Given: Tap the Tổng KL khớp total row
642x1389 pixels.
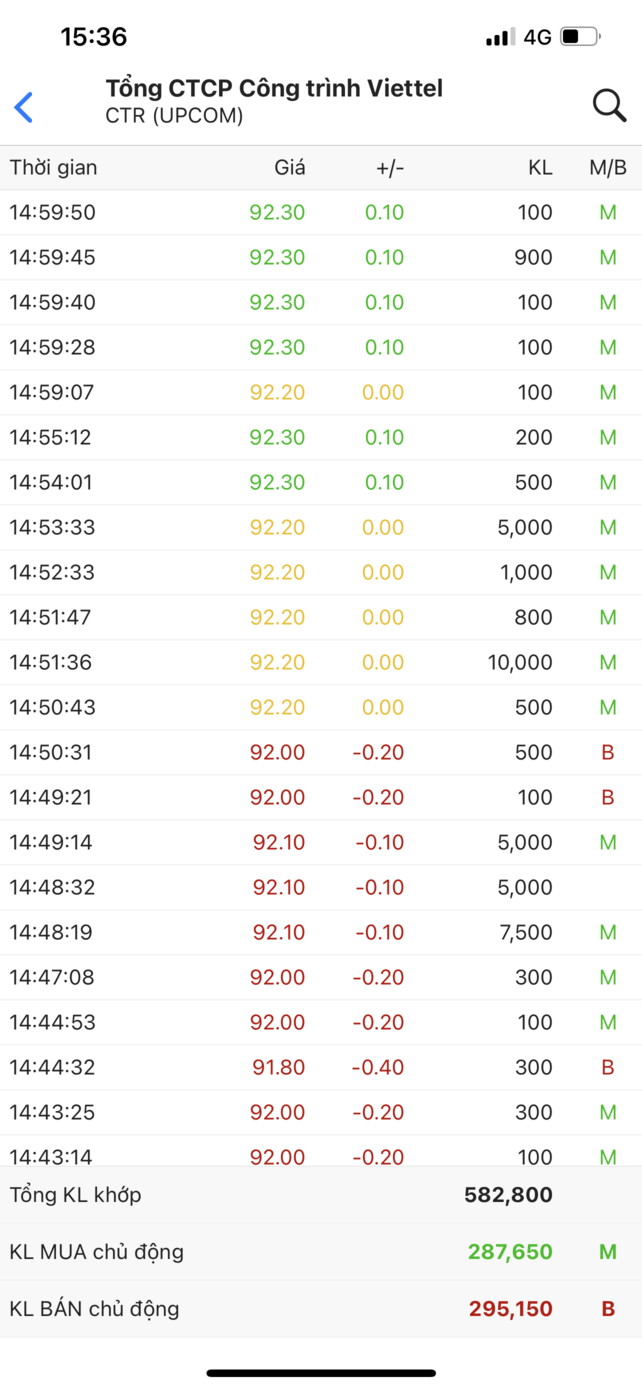Looking at the screenshot, I should point(320,1194).
